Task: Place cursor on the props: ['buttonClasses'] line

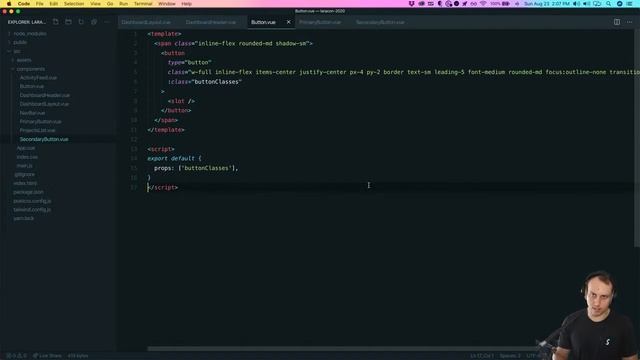Action: pos(196,168)
